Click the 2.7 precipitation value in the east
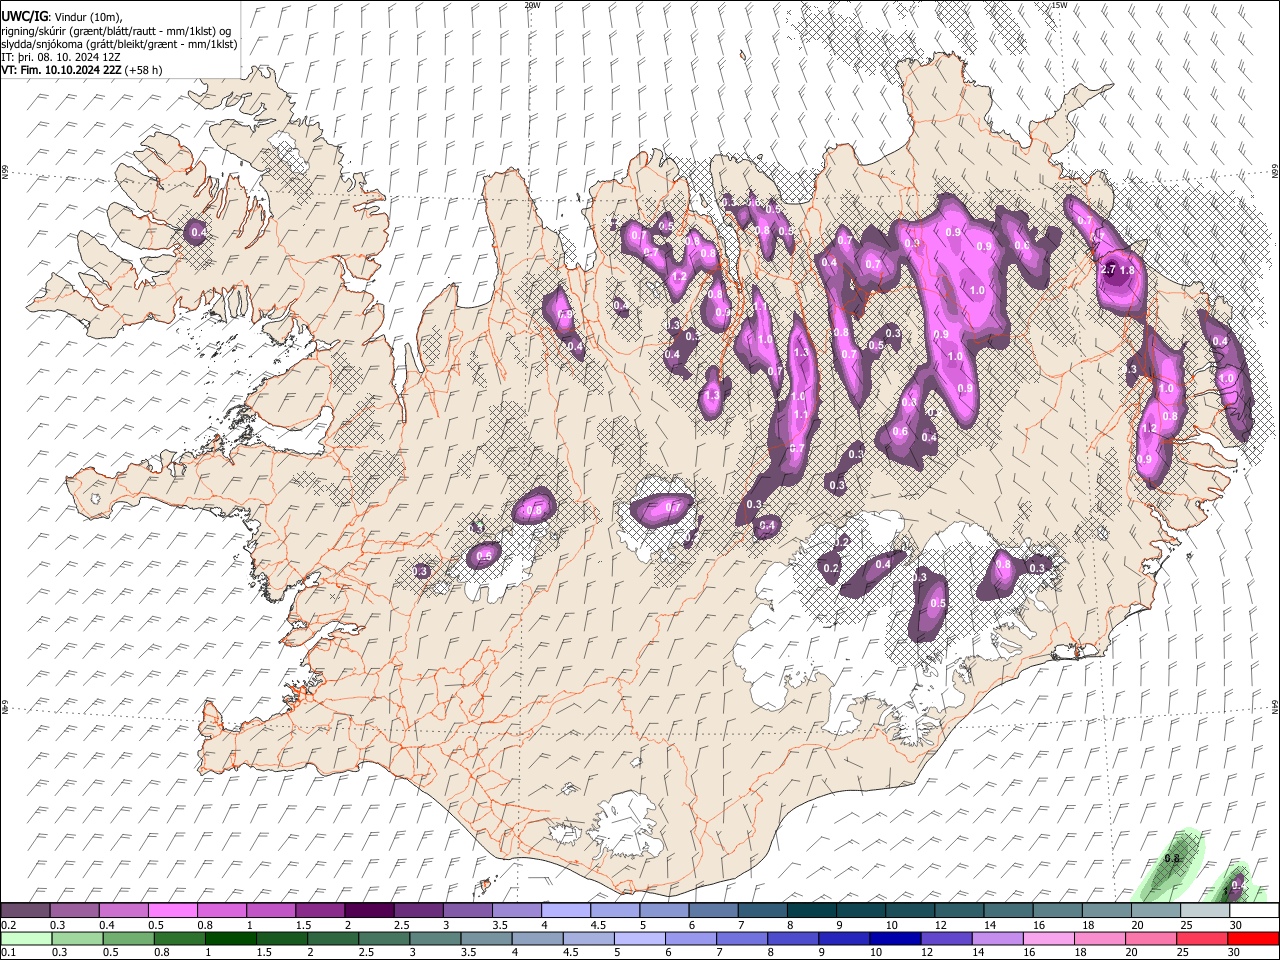1280x960 pixels. pos(1107,270)
